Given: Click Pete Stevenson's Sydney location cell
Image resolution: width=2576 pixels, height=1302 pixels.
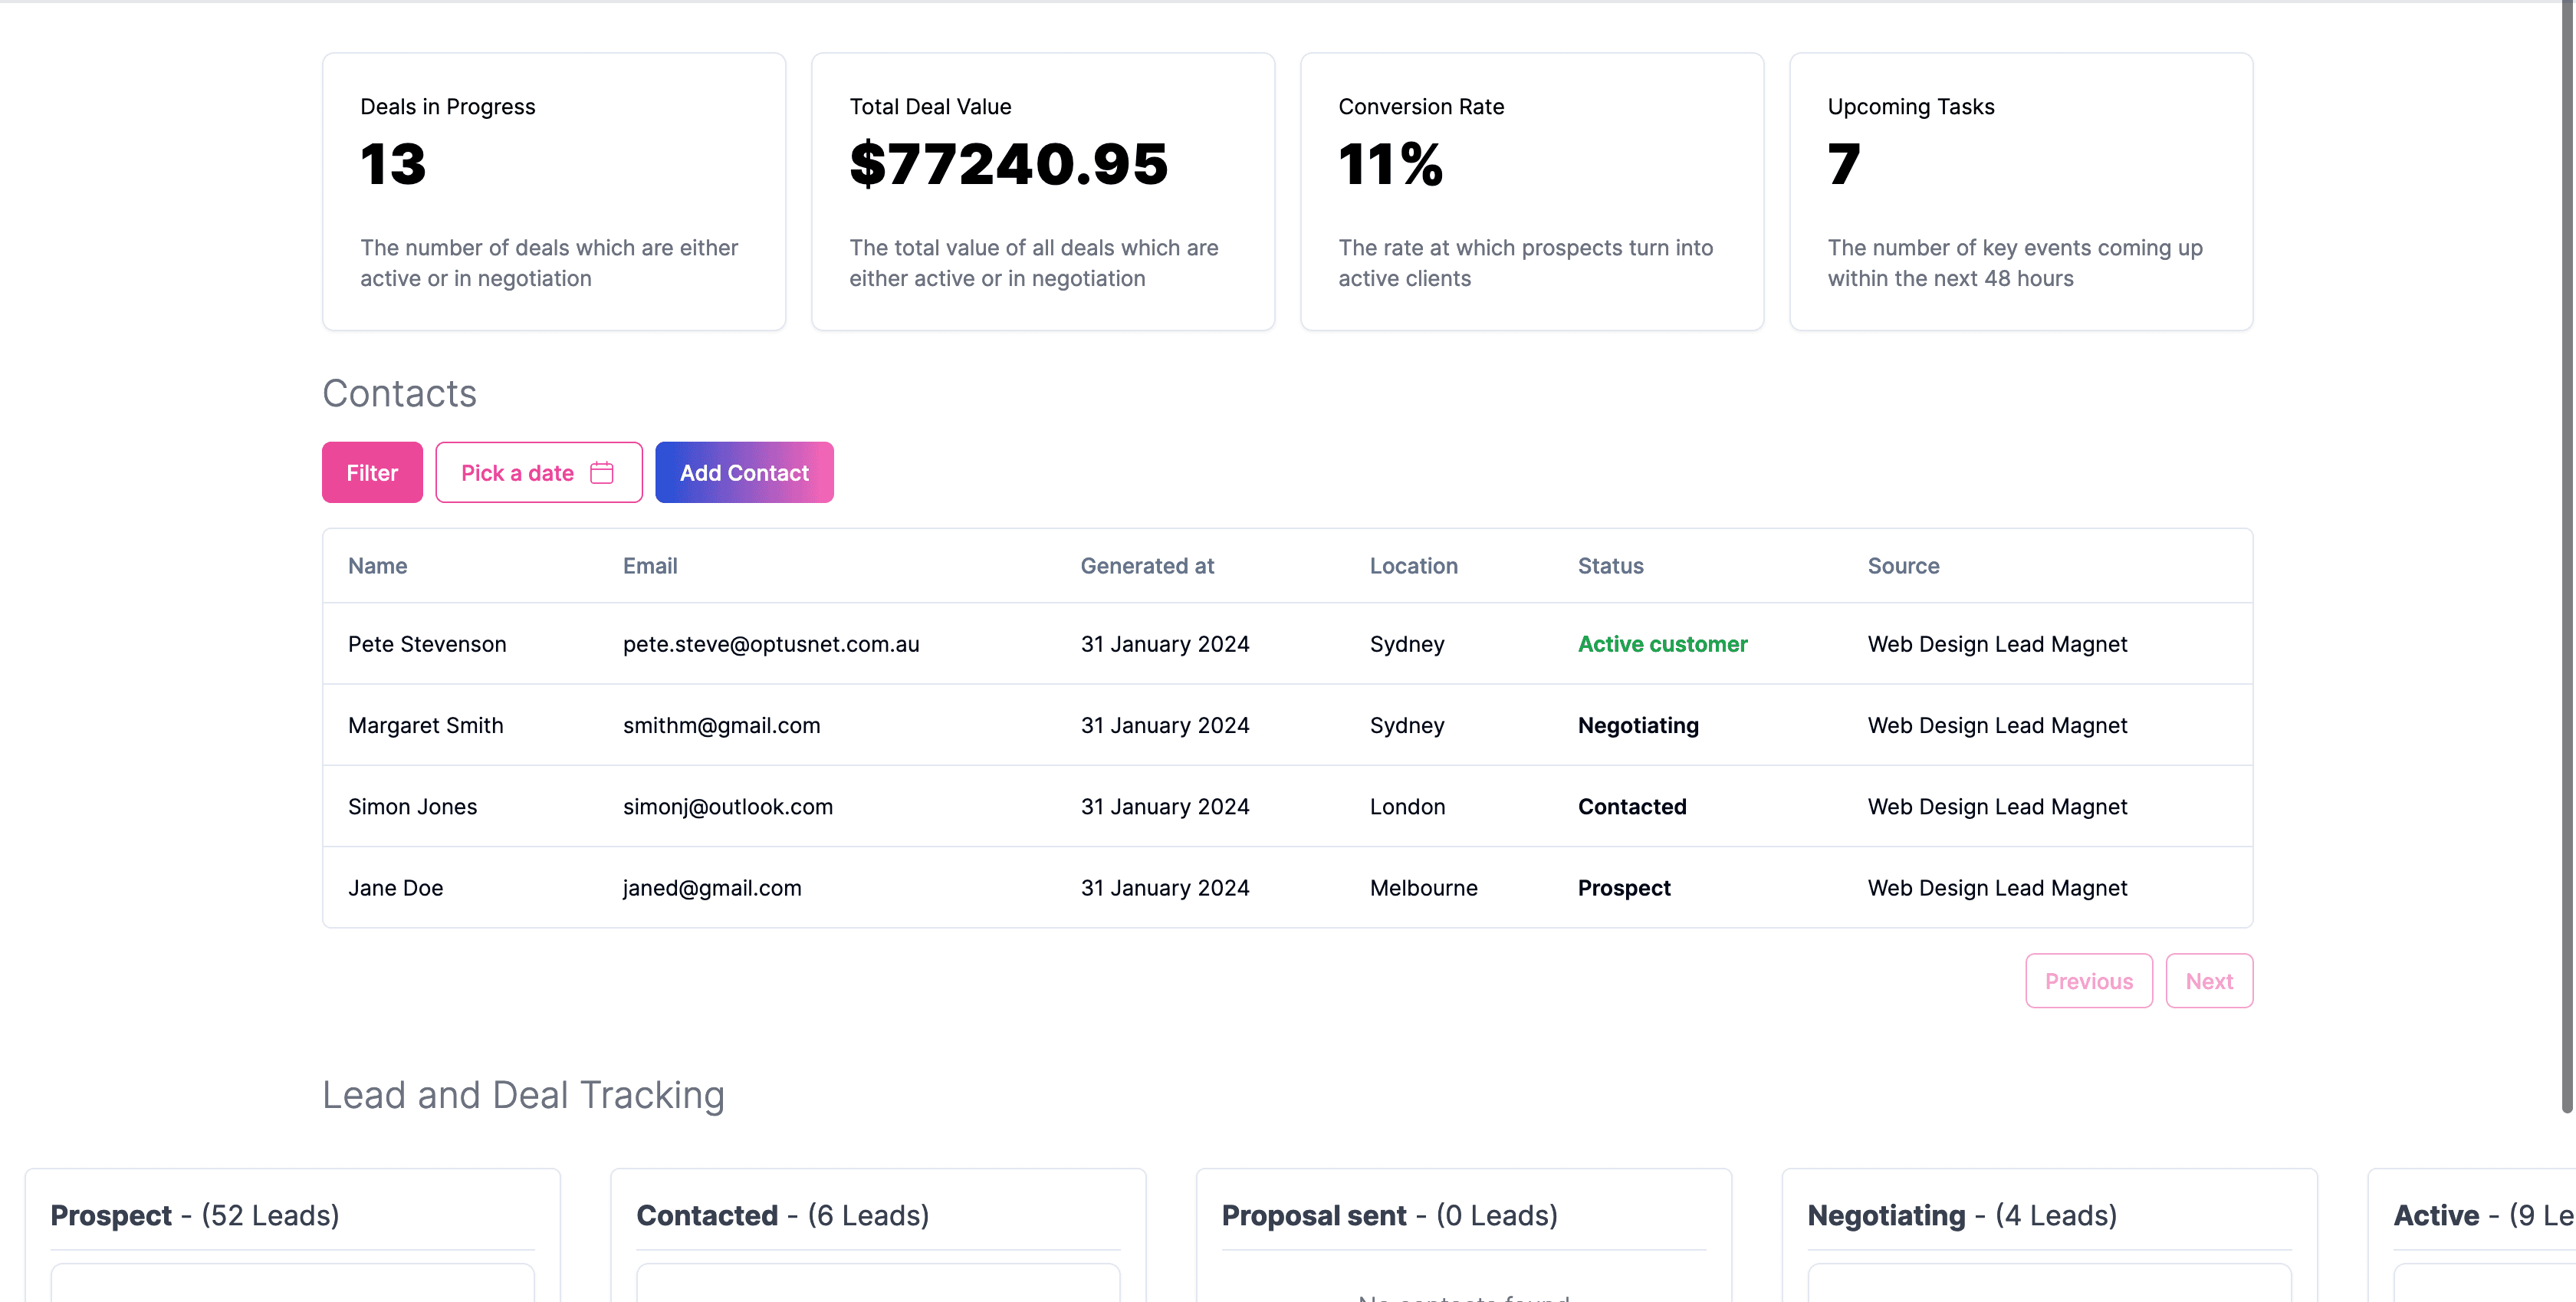Looking at the screenshot, I should [1407, 644].
